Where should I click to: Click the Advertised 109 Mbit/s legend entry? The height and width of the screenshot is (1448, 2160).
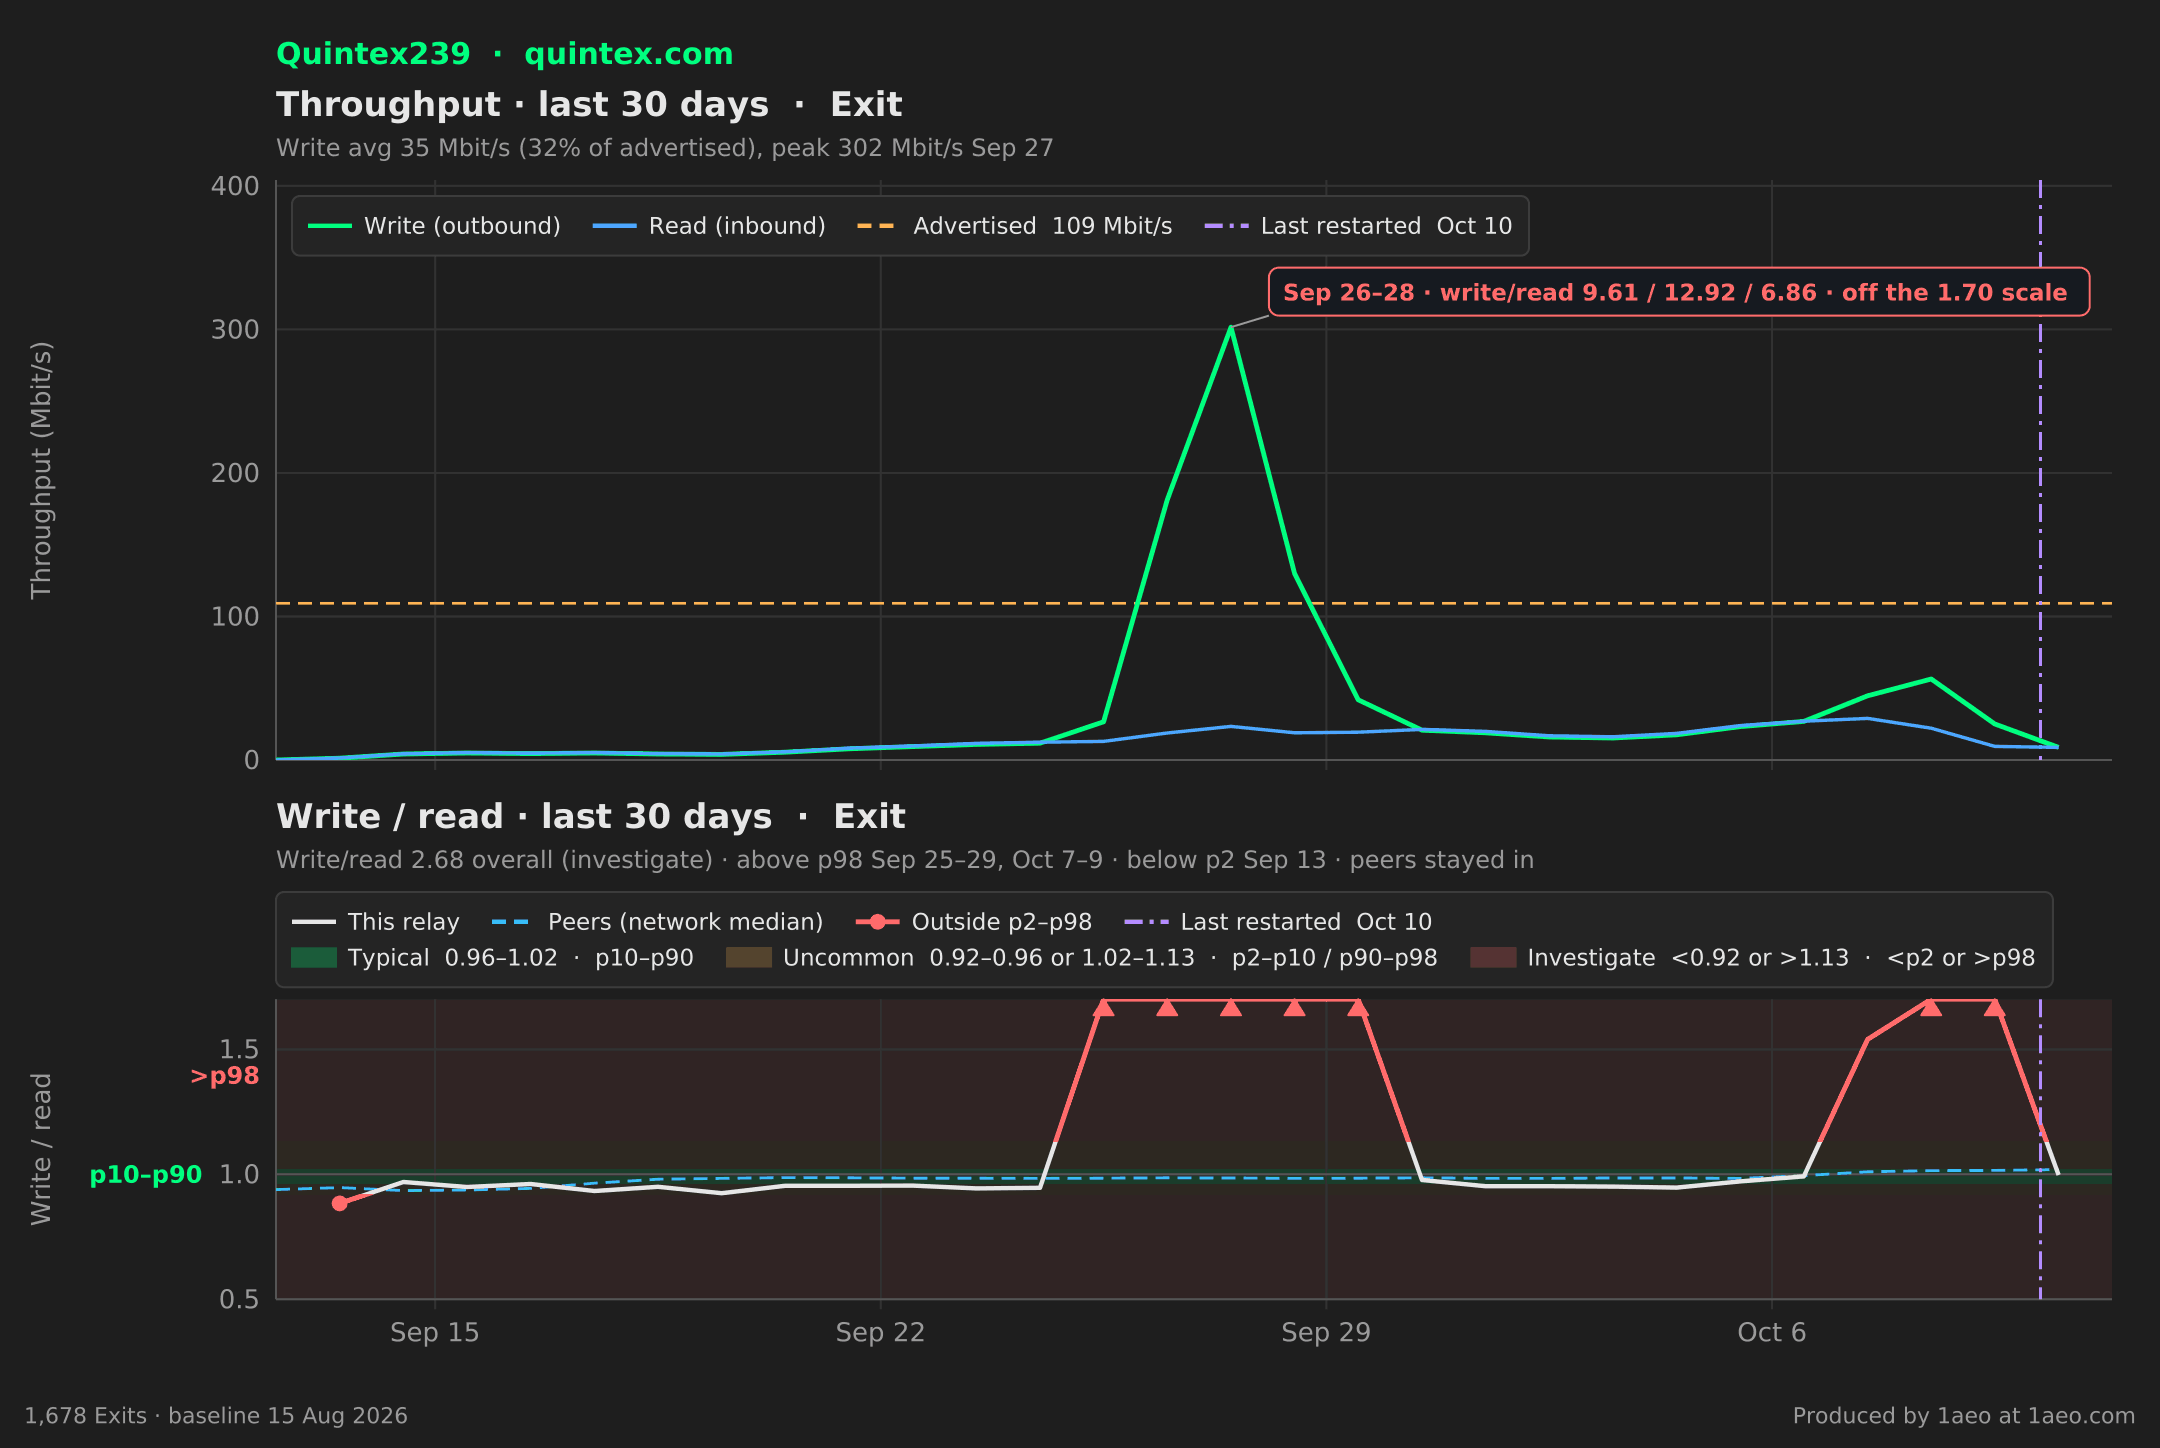pos(1015,226)
